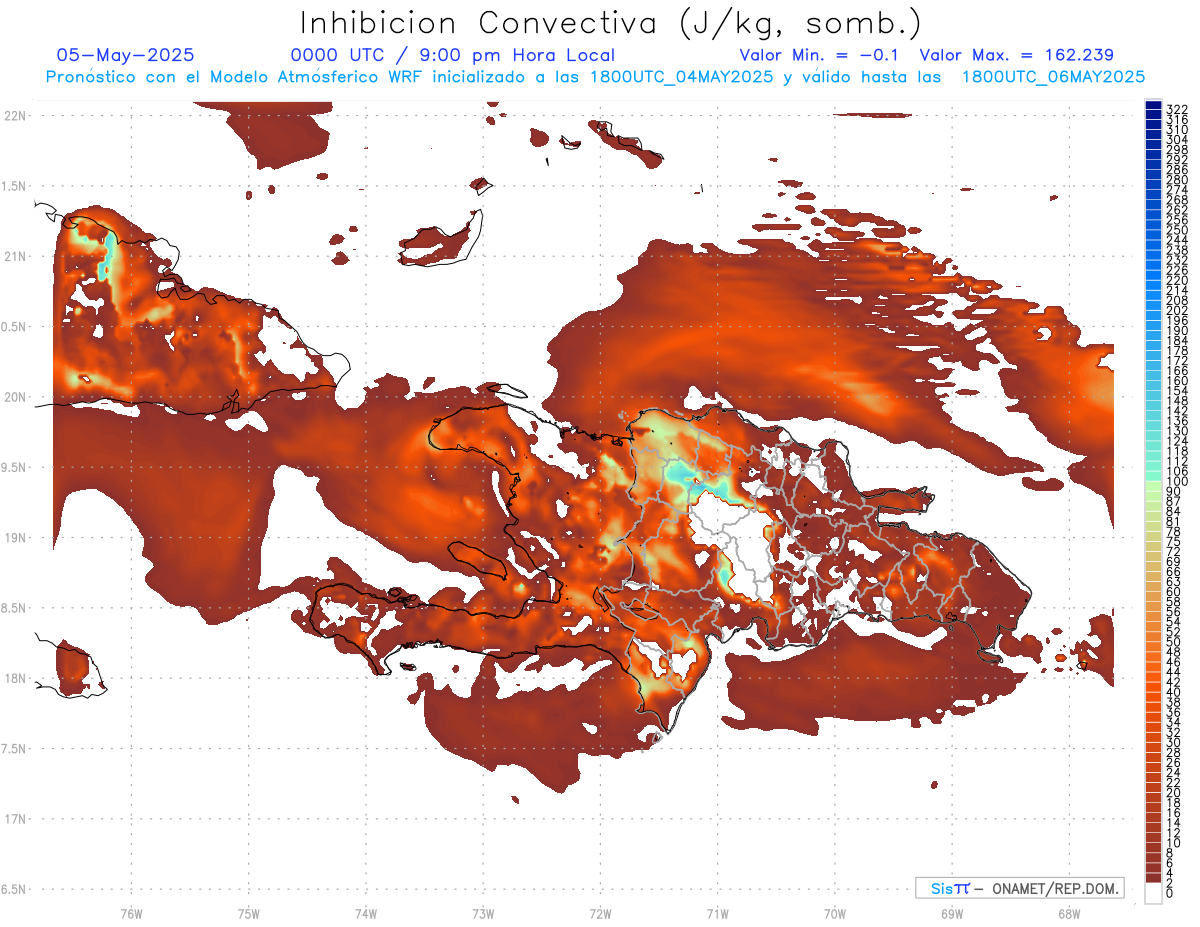Click the "68W" longitude label
The height and width of the screenshot is (927, 1200).
tap(1069, 913)
